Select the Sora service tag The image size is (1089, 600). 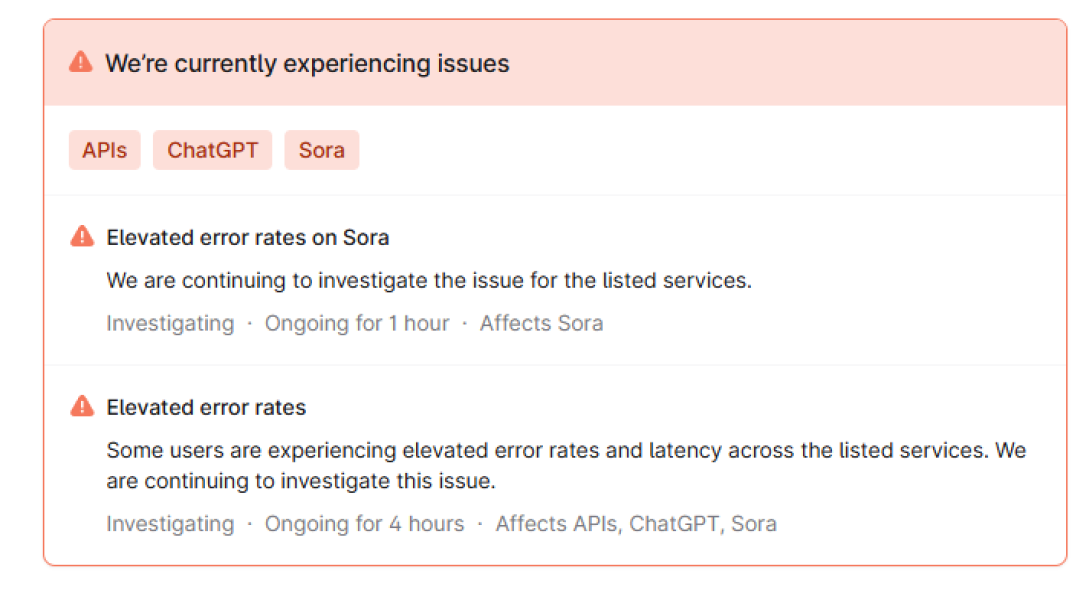pyautogui.click(x=321, y=150)
